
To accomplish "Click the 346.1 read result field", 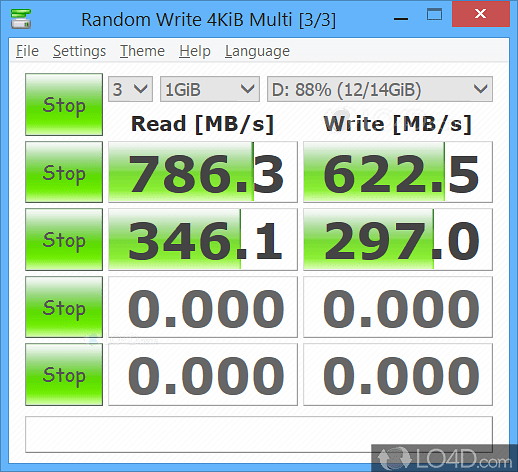I will pos(203,239).
